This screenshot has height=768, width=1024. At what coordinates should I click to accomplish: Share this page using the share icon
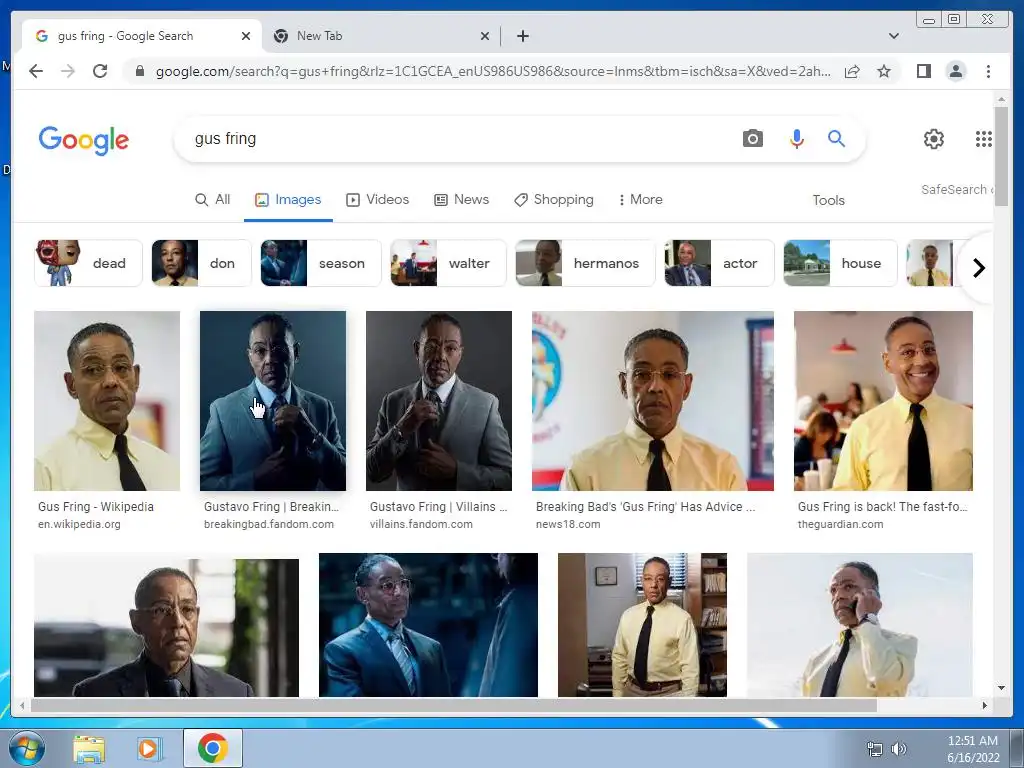point(852,71)
